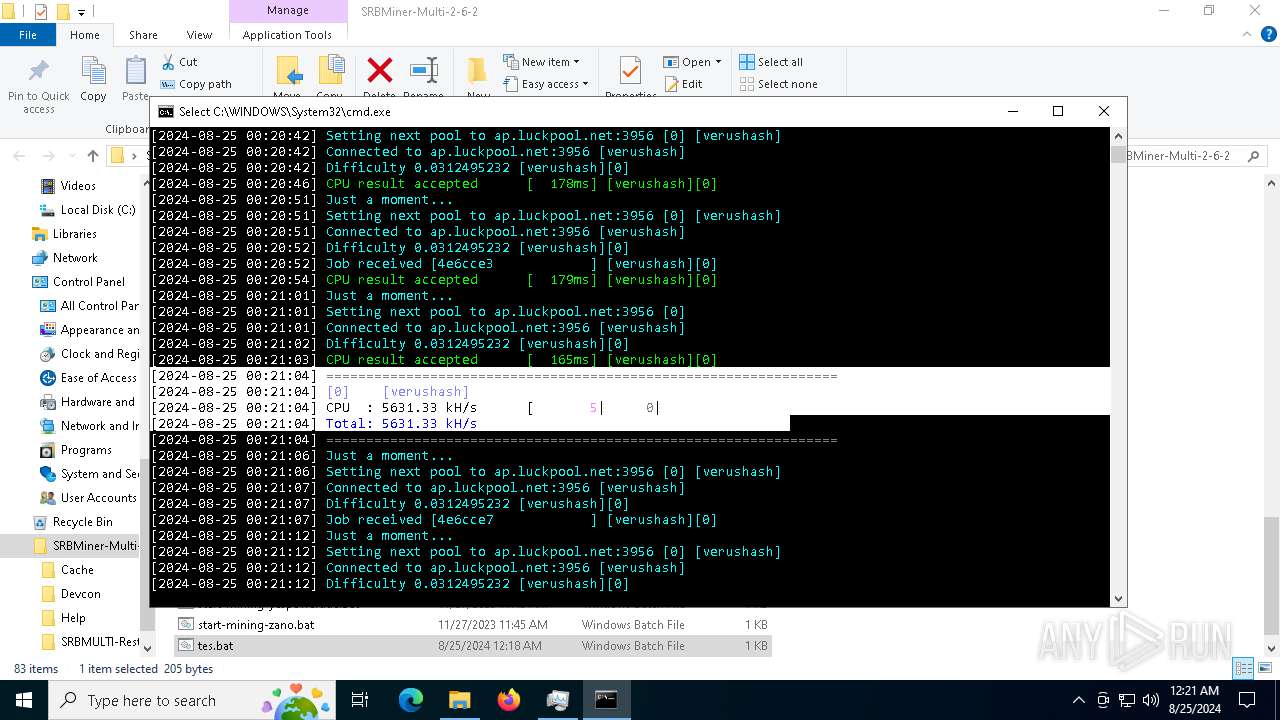Open New item dropdown
This screenshot has width=1280, height=720.
pos(541,62)
